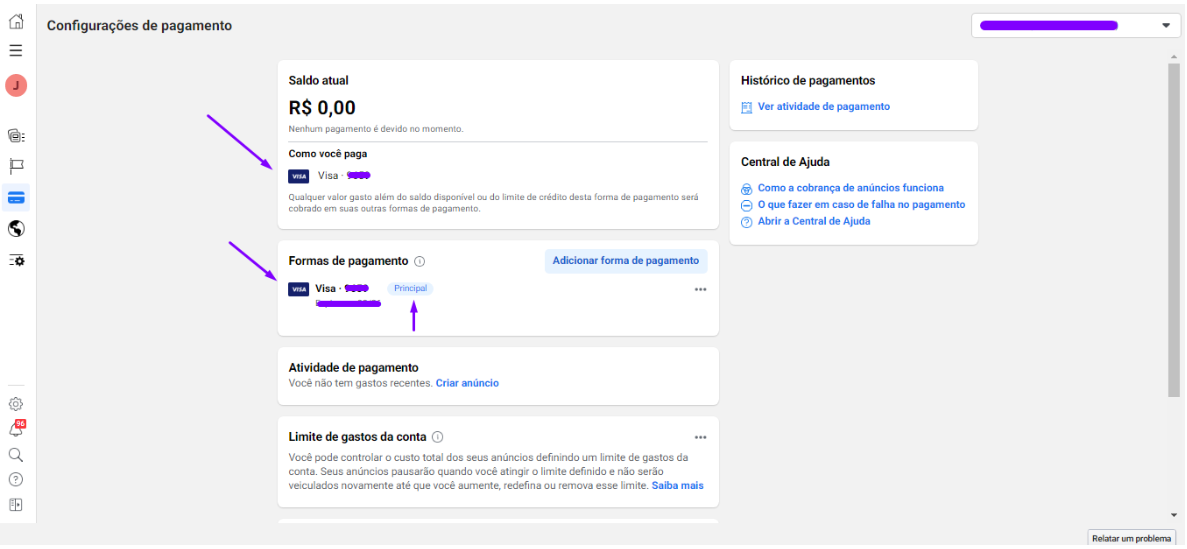
Task: Open the J profile avatar
Action: (x=16, y=86)
